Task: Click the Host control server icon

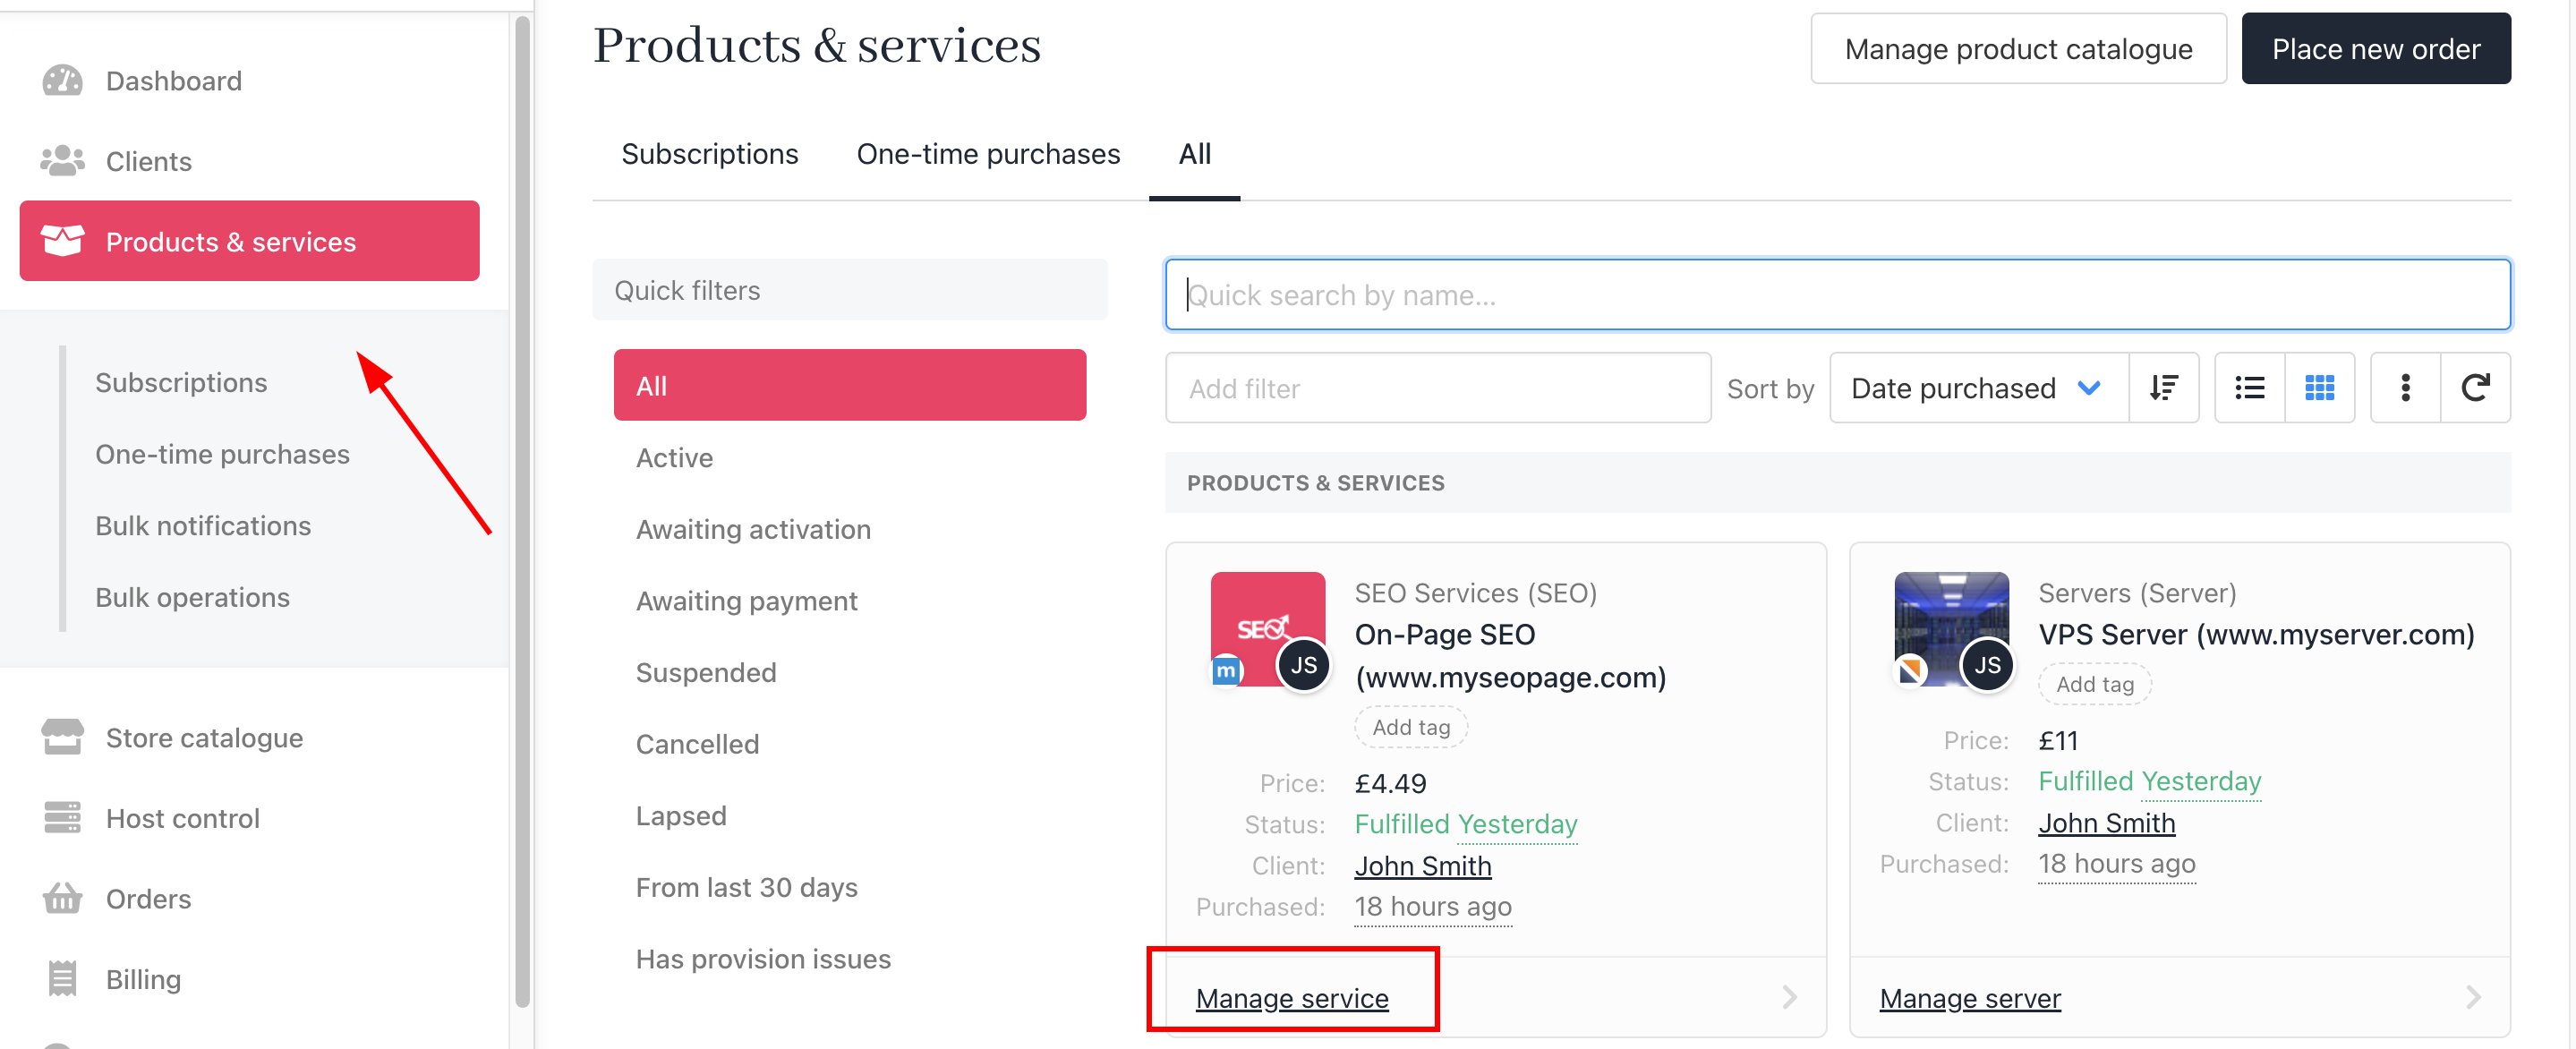Action: [62, 817]
